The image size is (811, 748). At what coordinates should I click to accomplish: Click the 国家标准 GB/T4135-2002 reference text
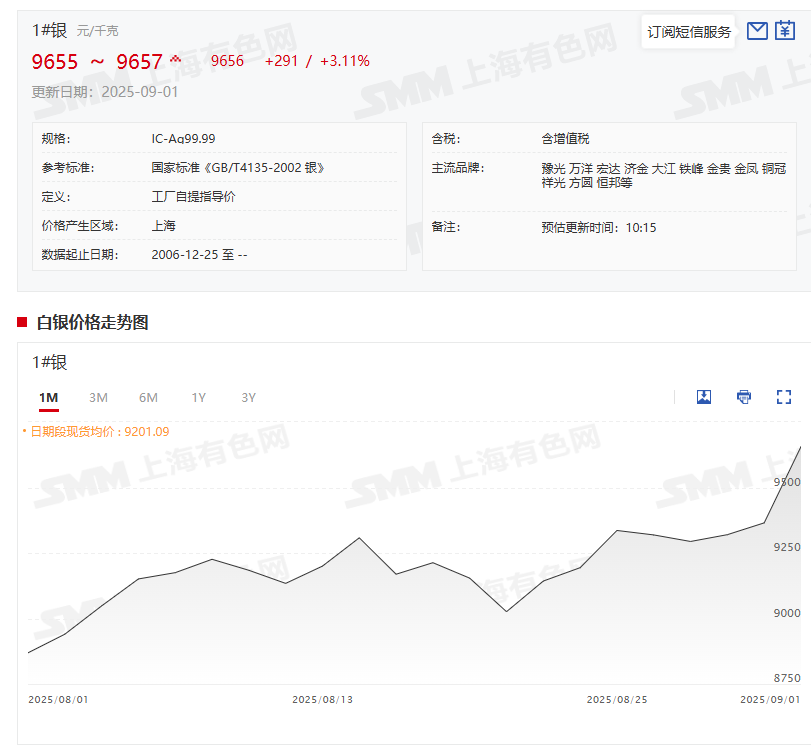tap(238, 168)
